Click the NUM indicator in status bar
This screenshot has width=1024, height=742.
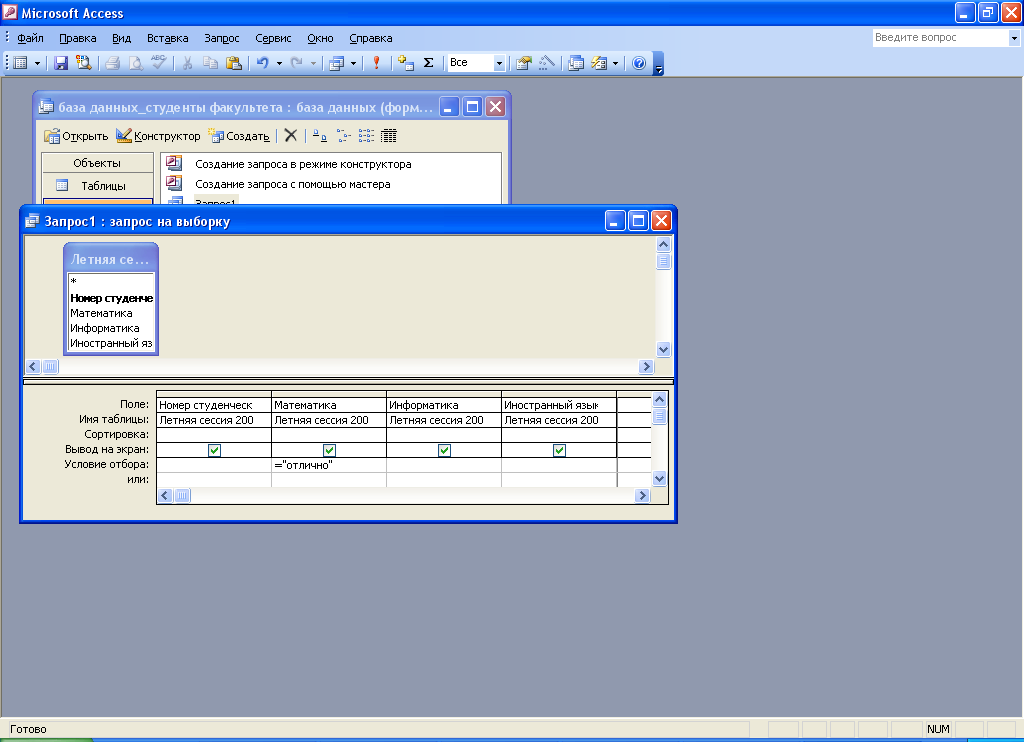pyautogui.click(x=938, y=729)
